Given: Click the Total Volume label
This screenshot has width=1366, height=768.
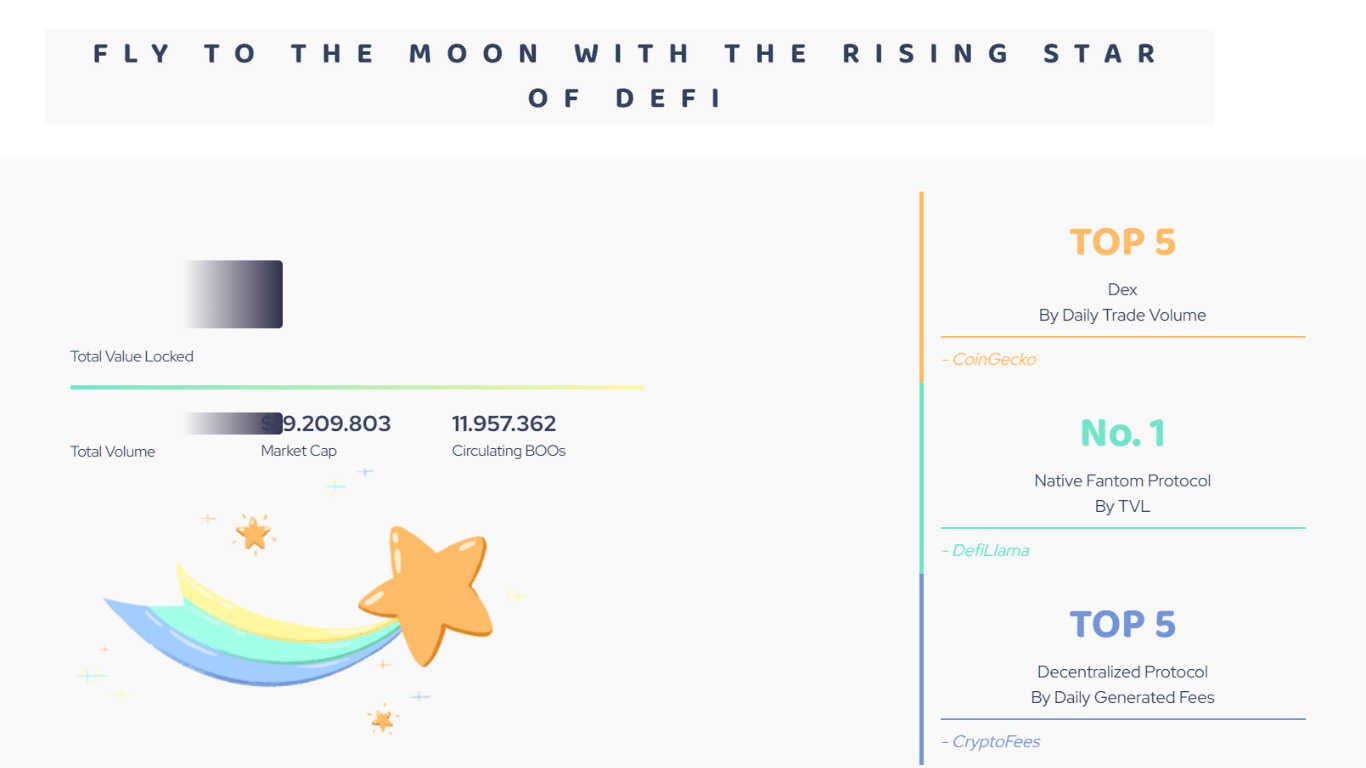Looking at the screenshot, I should pos(113,451).
